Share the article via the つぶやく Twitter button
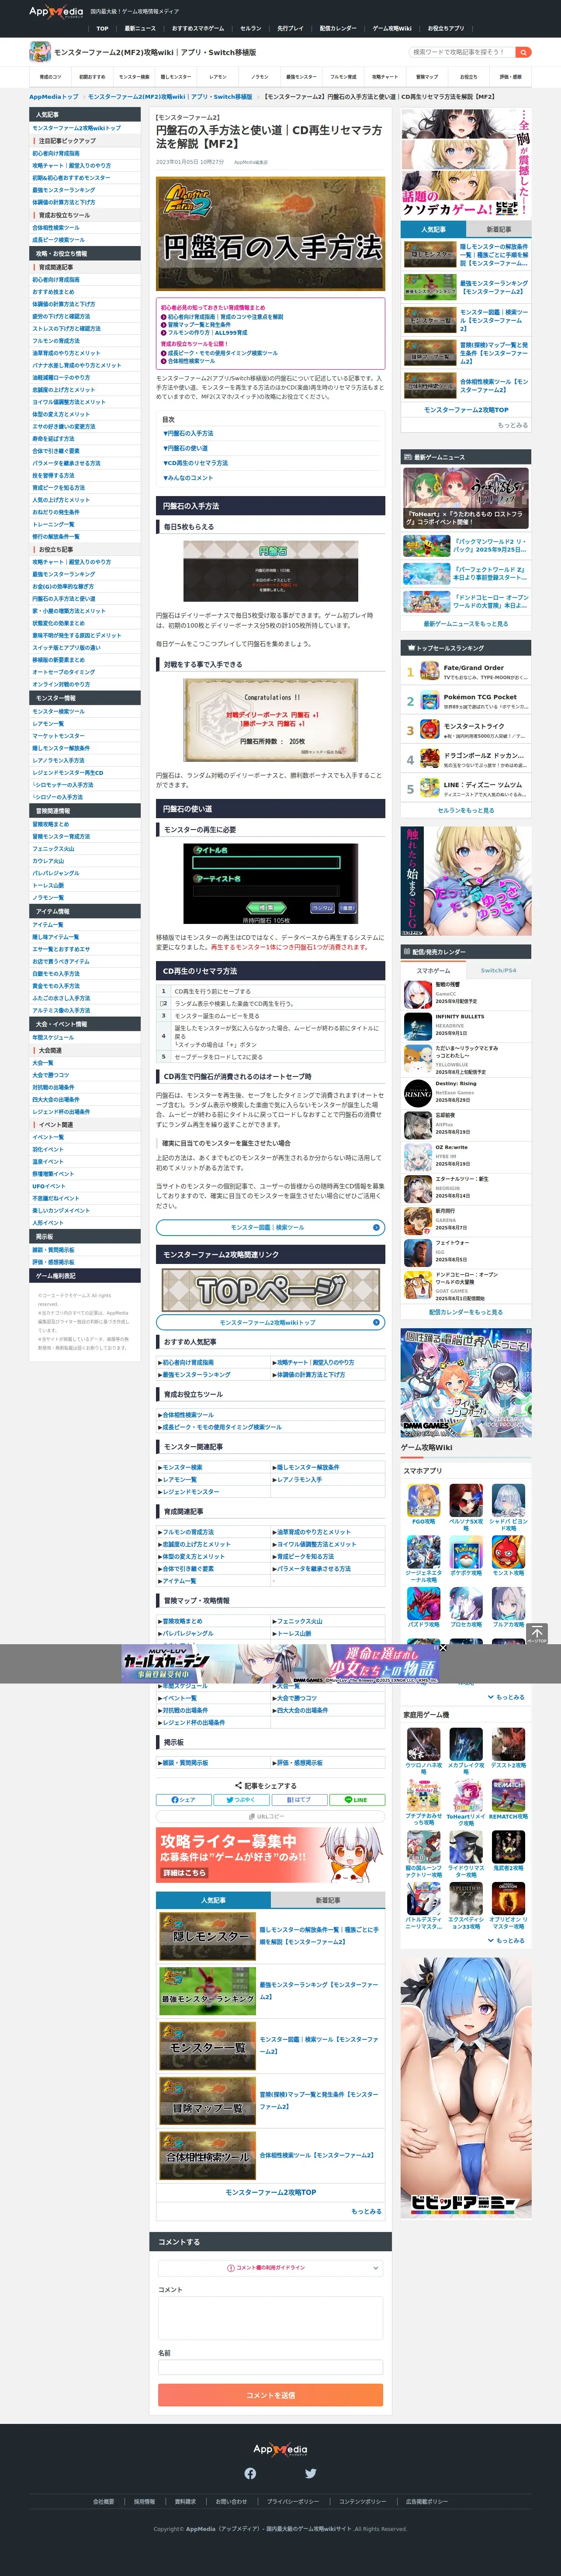 click(241, 1799)
